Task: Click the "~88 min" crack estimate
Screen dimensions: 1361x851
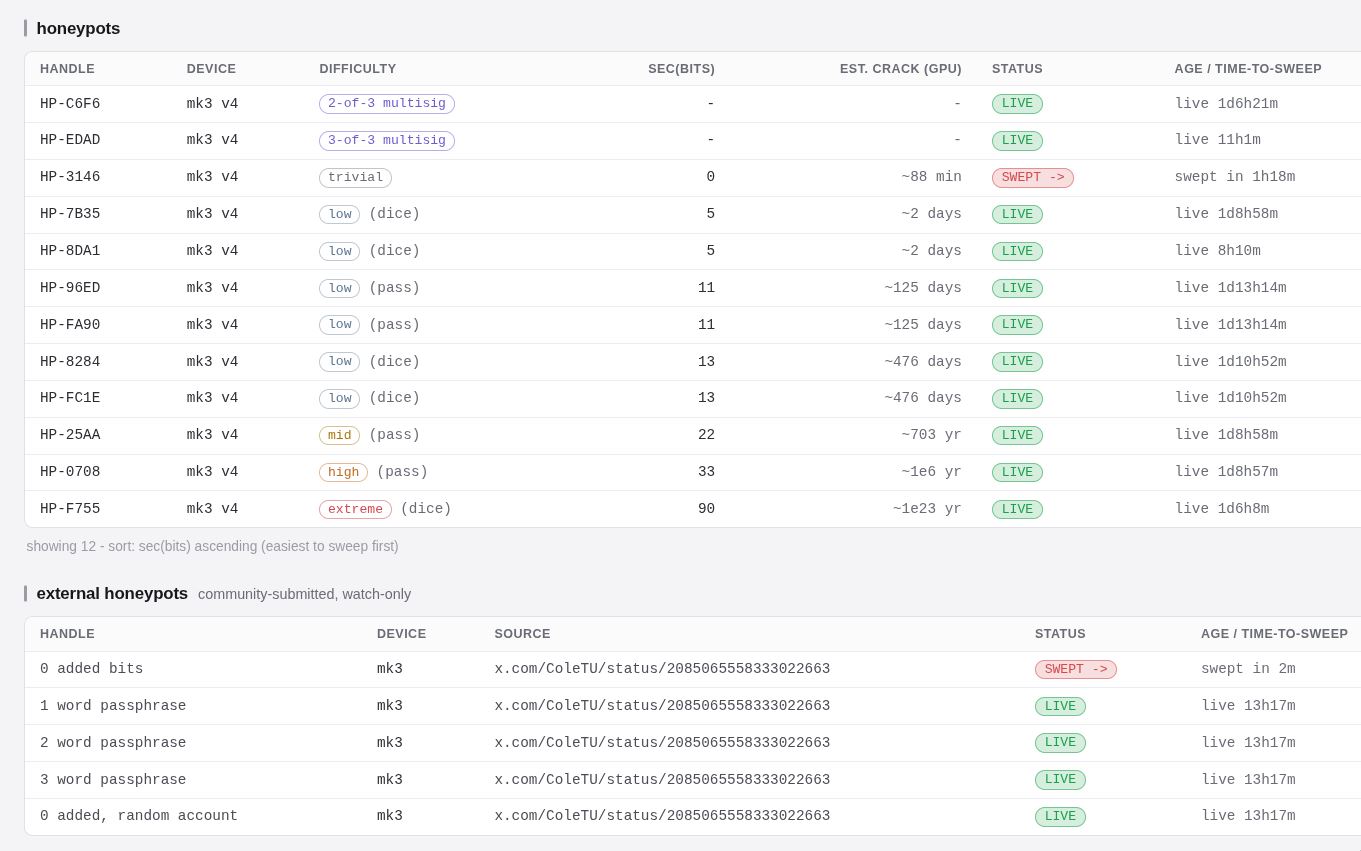Action: pos(931,177)
